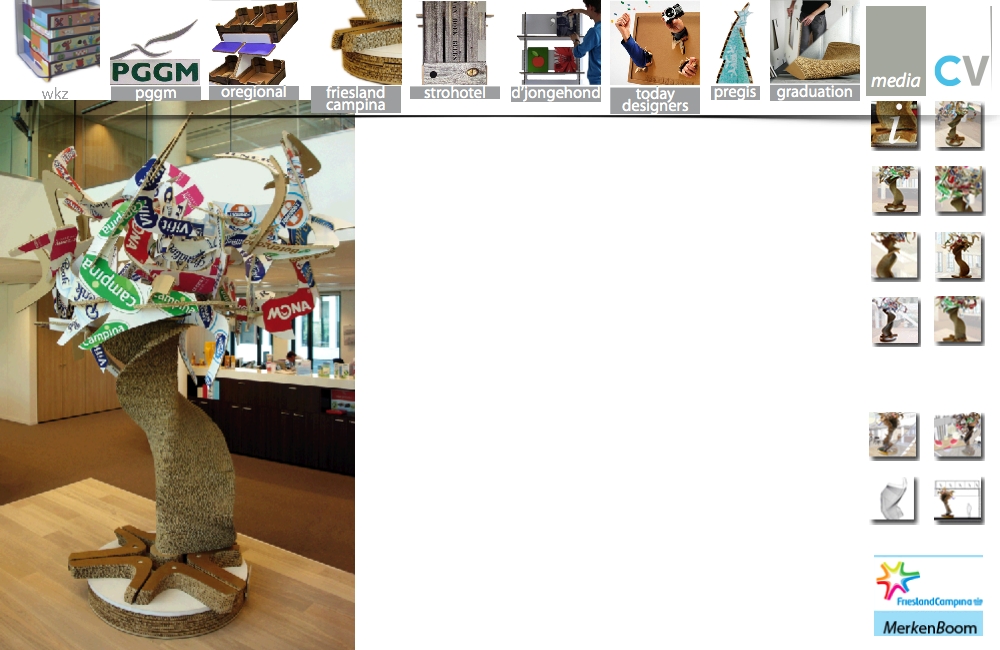Select the today designers menu label
The height and width of the screenshot is (650, 1000).
point(655,100)
